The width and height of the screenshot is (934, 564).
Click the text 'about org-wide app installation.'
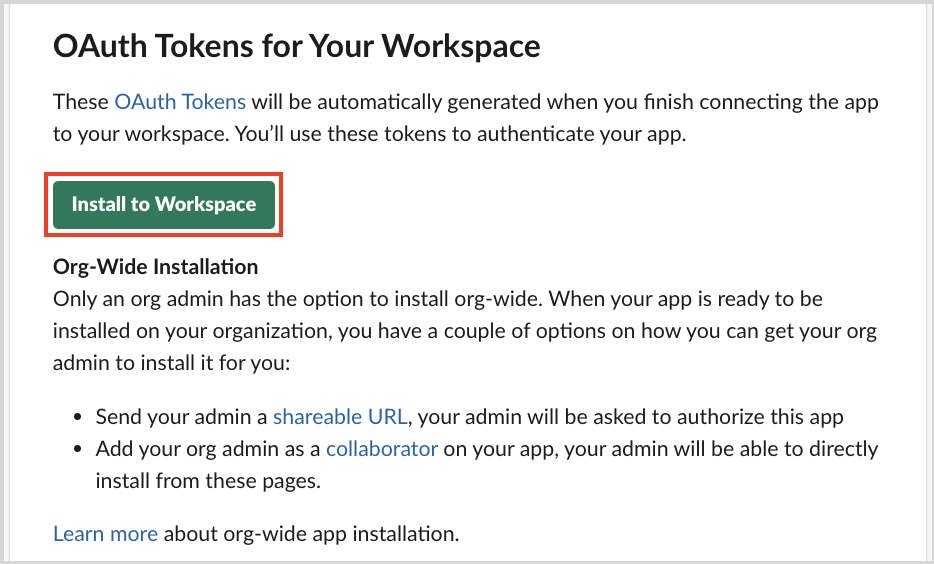coord(312,534)
